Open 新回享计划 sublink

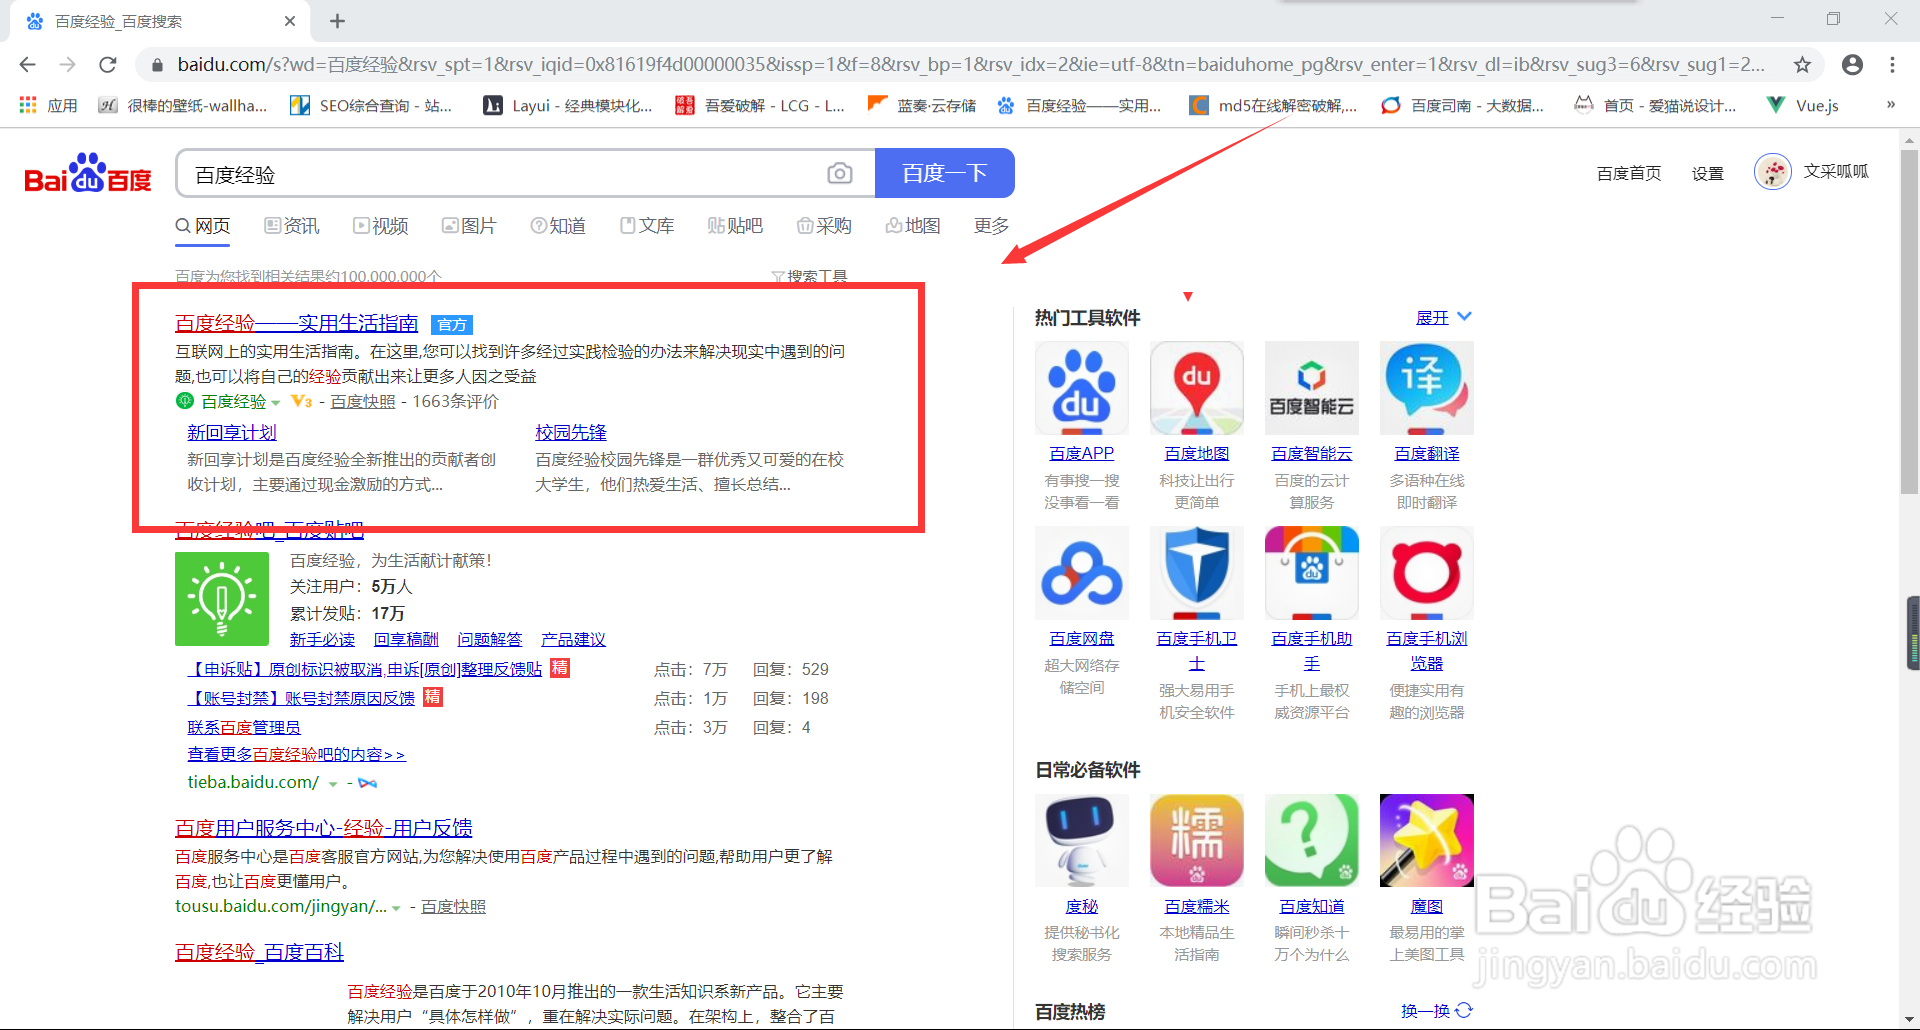(232, 432)
